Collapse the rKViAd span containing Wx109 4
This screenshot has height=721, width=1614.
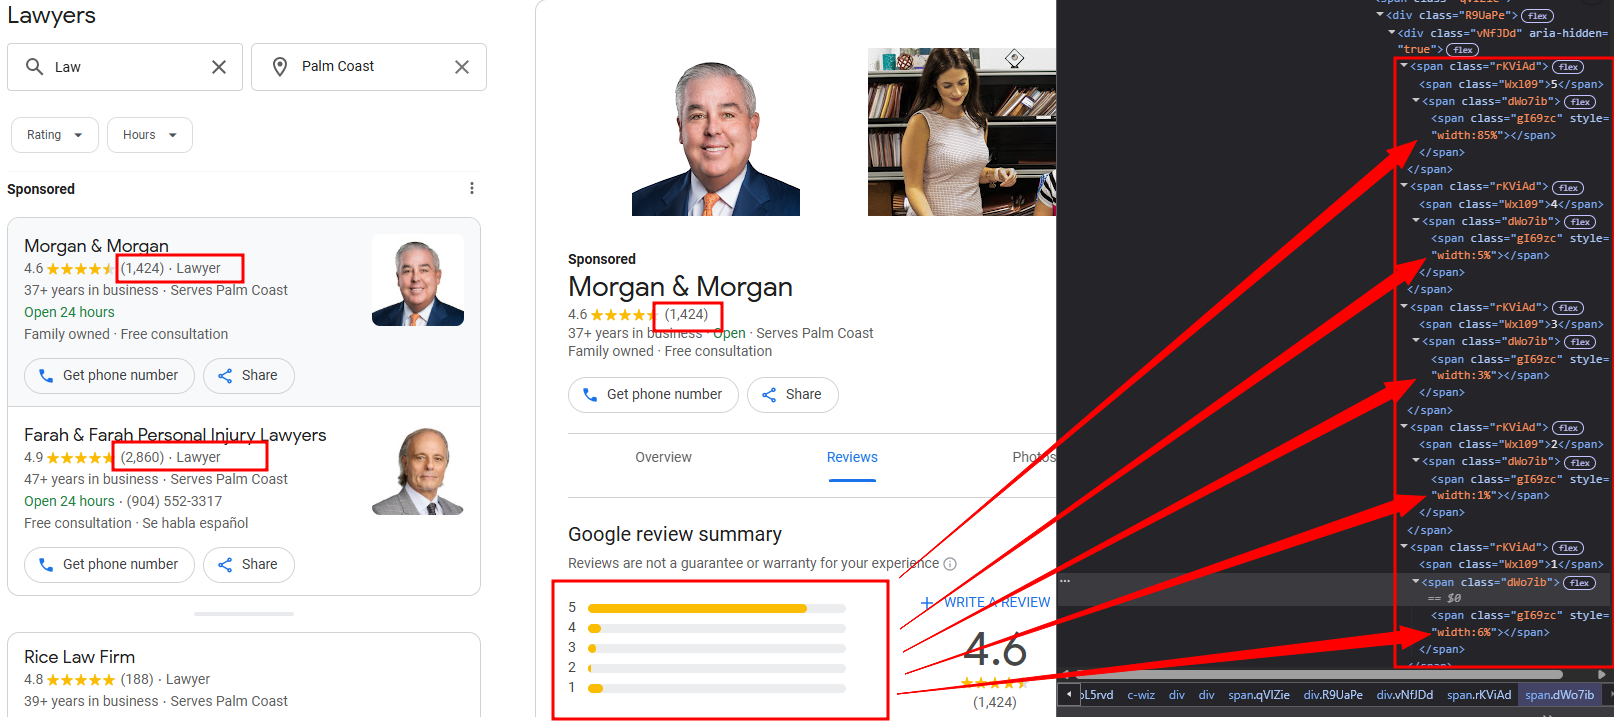tap(1404, 186)
